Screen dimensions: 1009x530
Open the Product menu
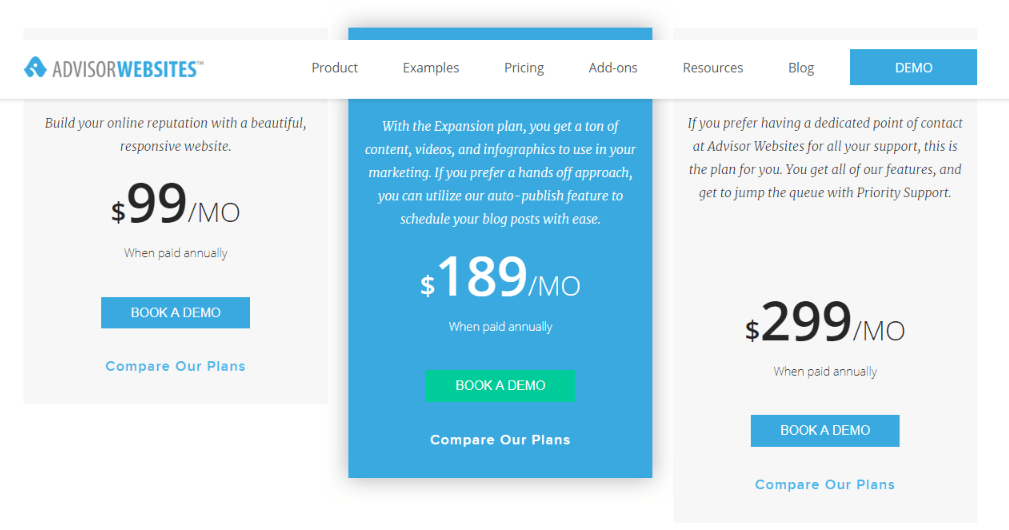[335, 68]
